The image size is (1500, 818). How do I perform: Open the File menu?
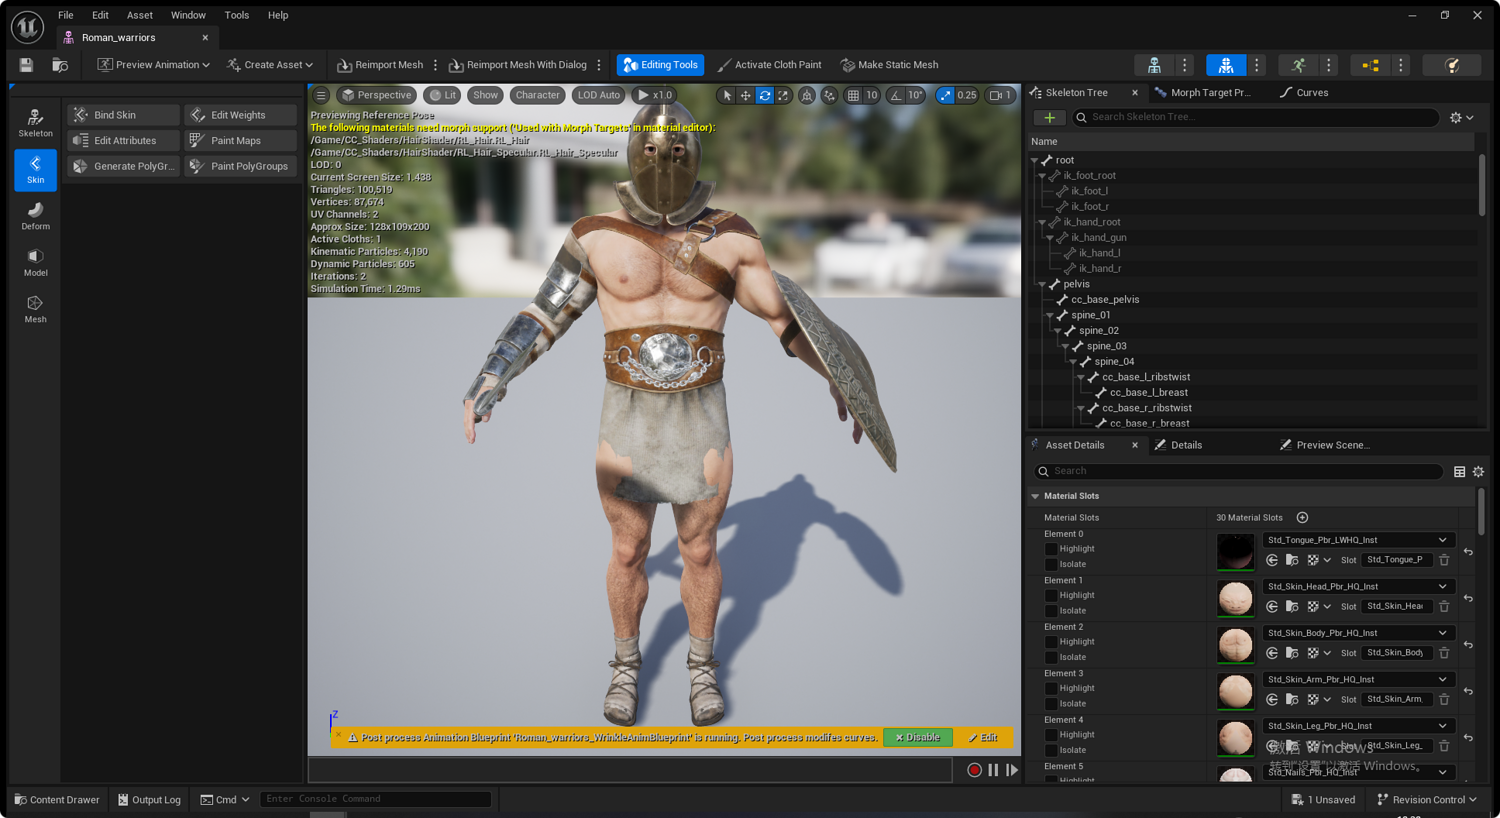click(x=66, y=15)
